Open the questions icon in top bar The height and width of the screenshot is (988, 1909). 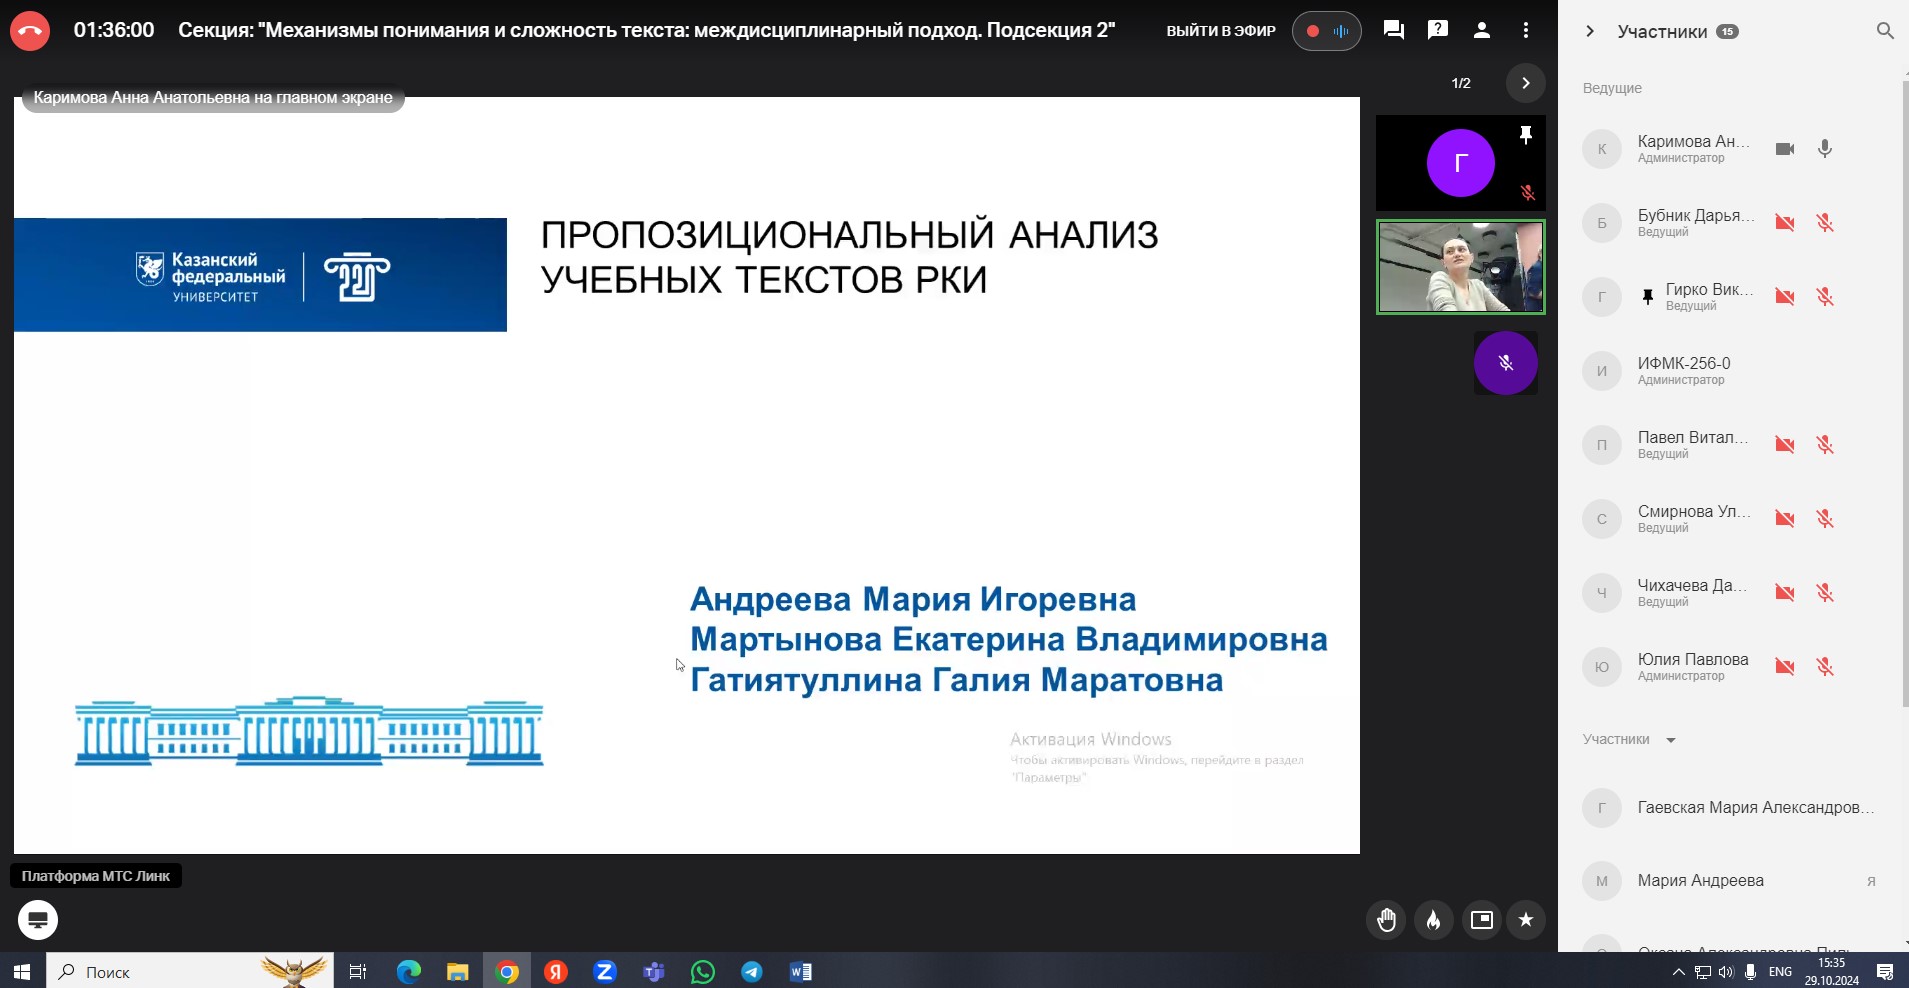point(1438,30)
